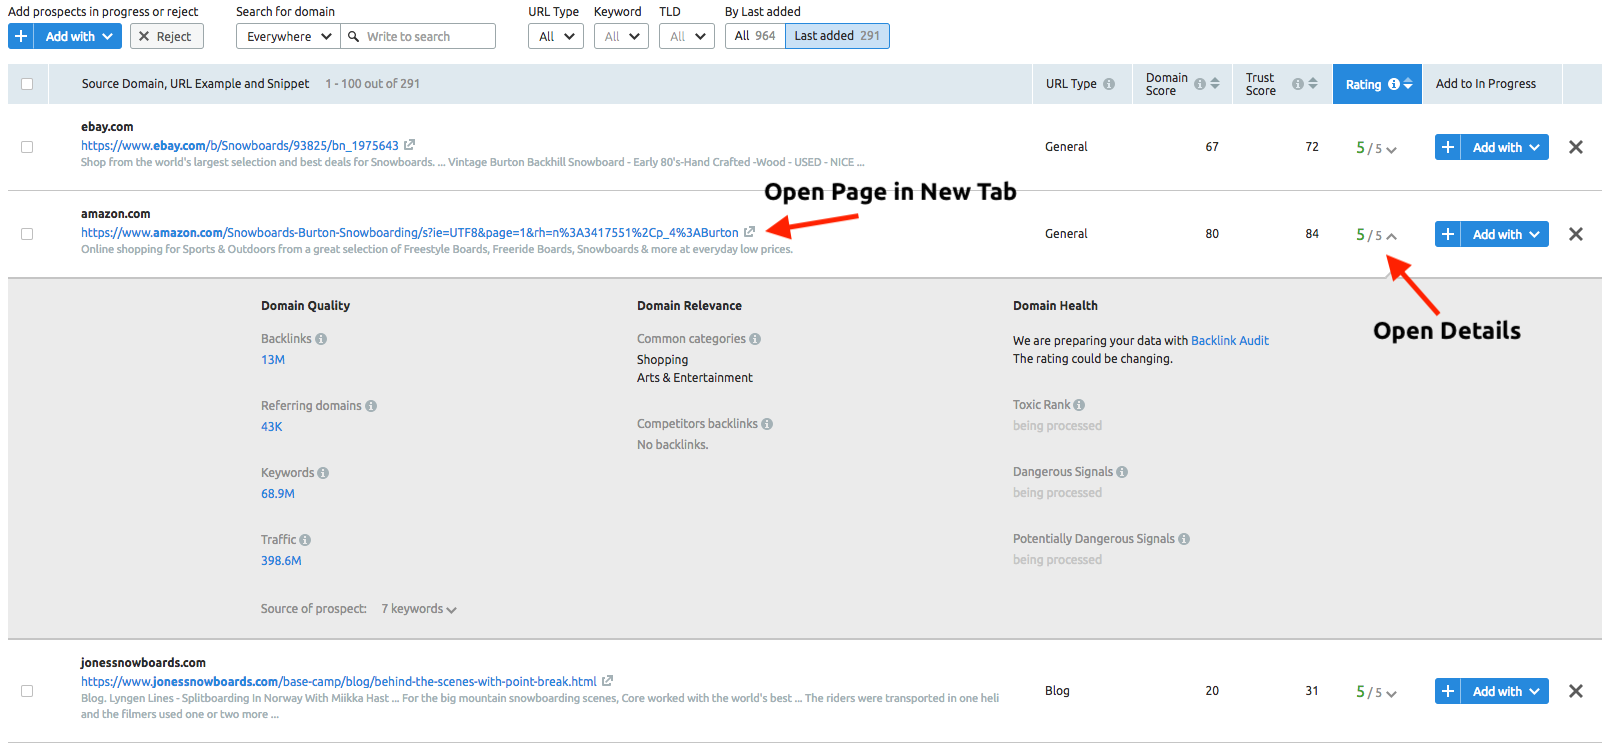Open jonessnowboards.com blog URL link
The height and width of the screenshot is (748, 1608).
coord(339,682)
